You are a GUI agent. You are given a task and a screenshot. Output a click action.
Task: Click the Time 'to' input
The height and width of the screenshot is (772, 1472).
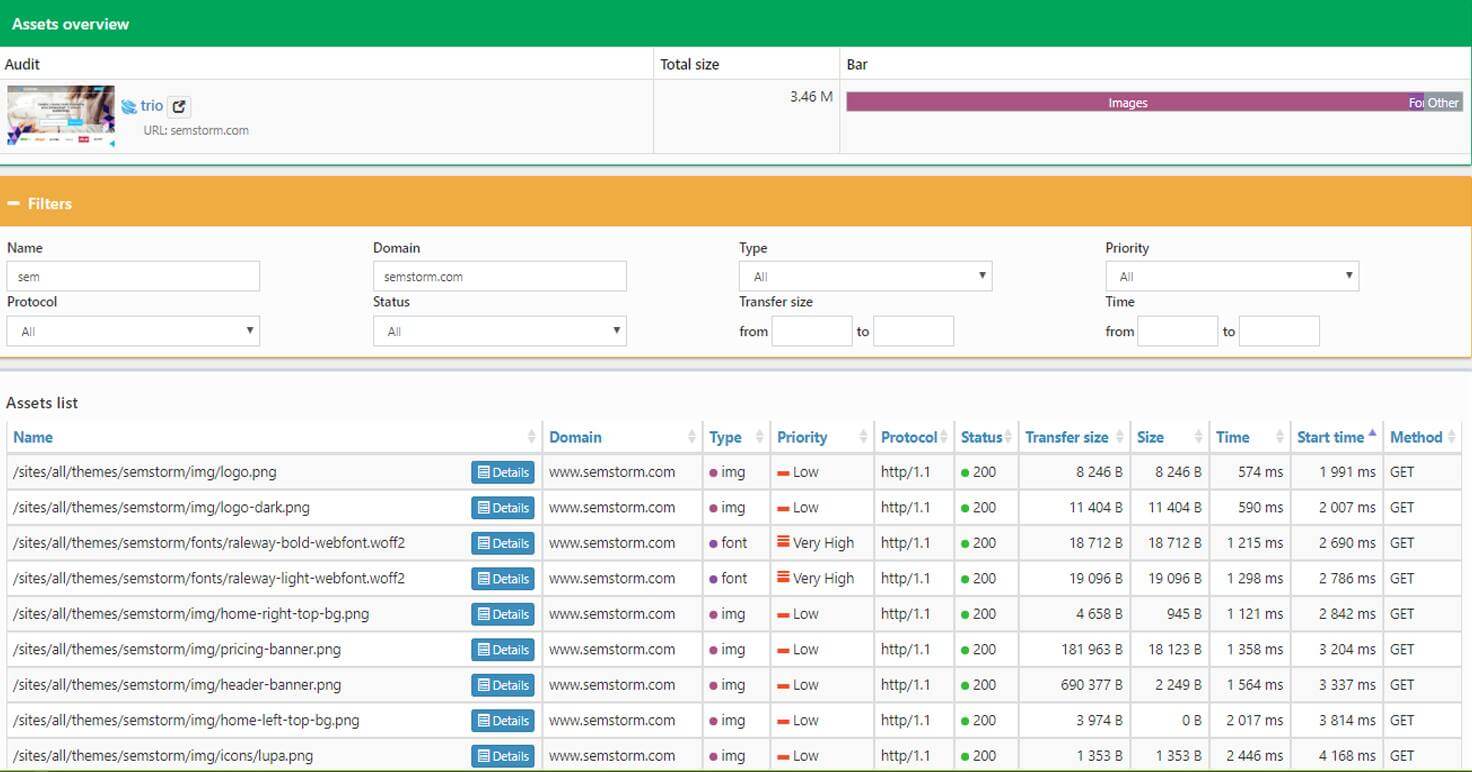[x=1279, y=331]
